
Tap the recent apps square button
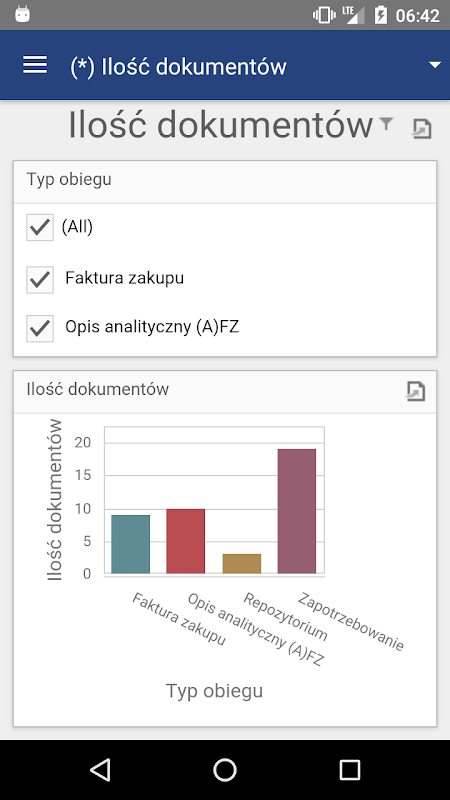click(x=349, y=769)
